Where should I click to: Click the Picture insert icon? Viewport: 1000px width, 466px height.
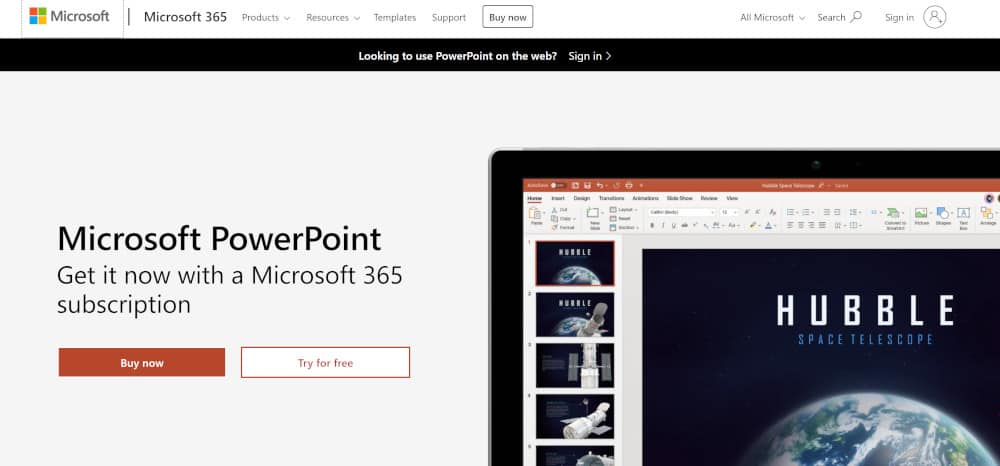[x=921, y=213]
